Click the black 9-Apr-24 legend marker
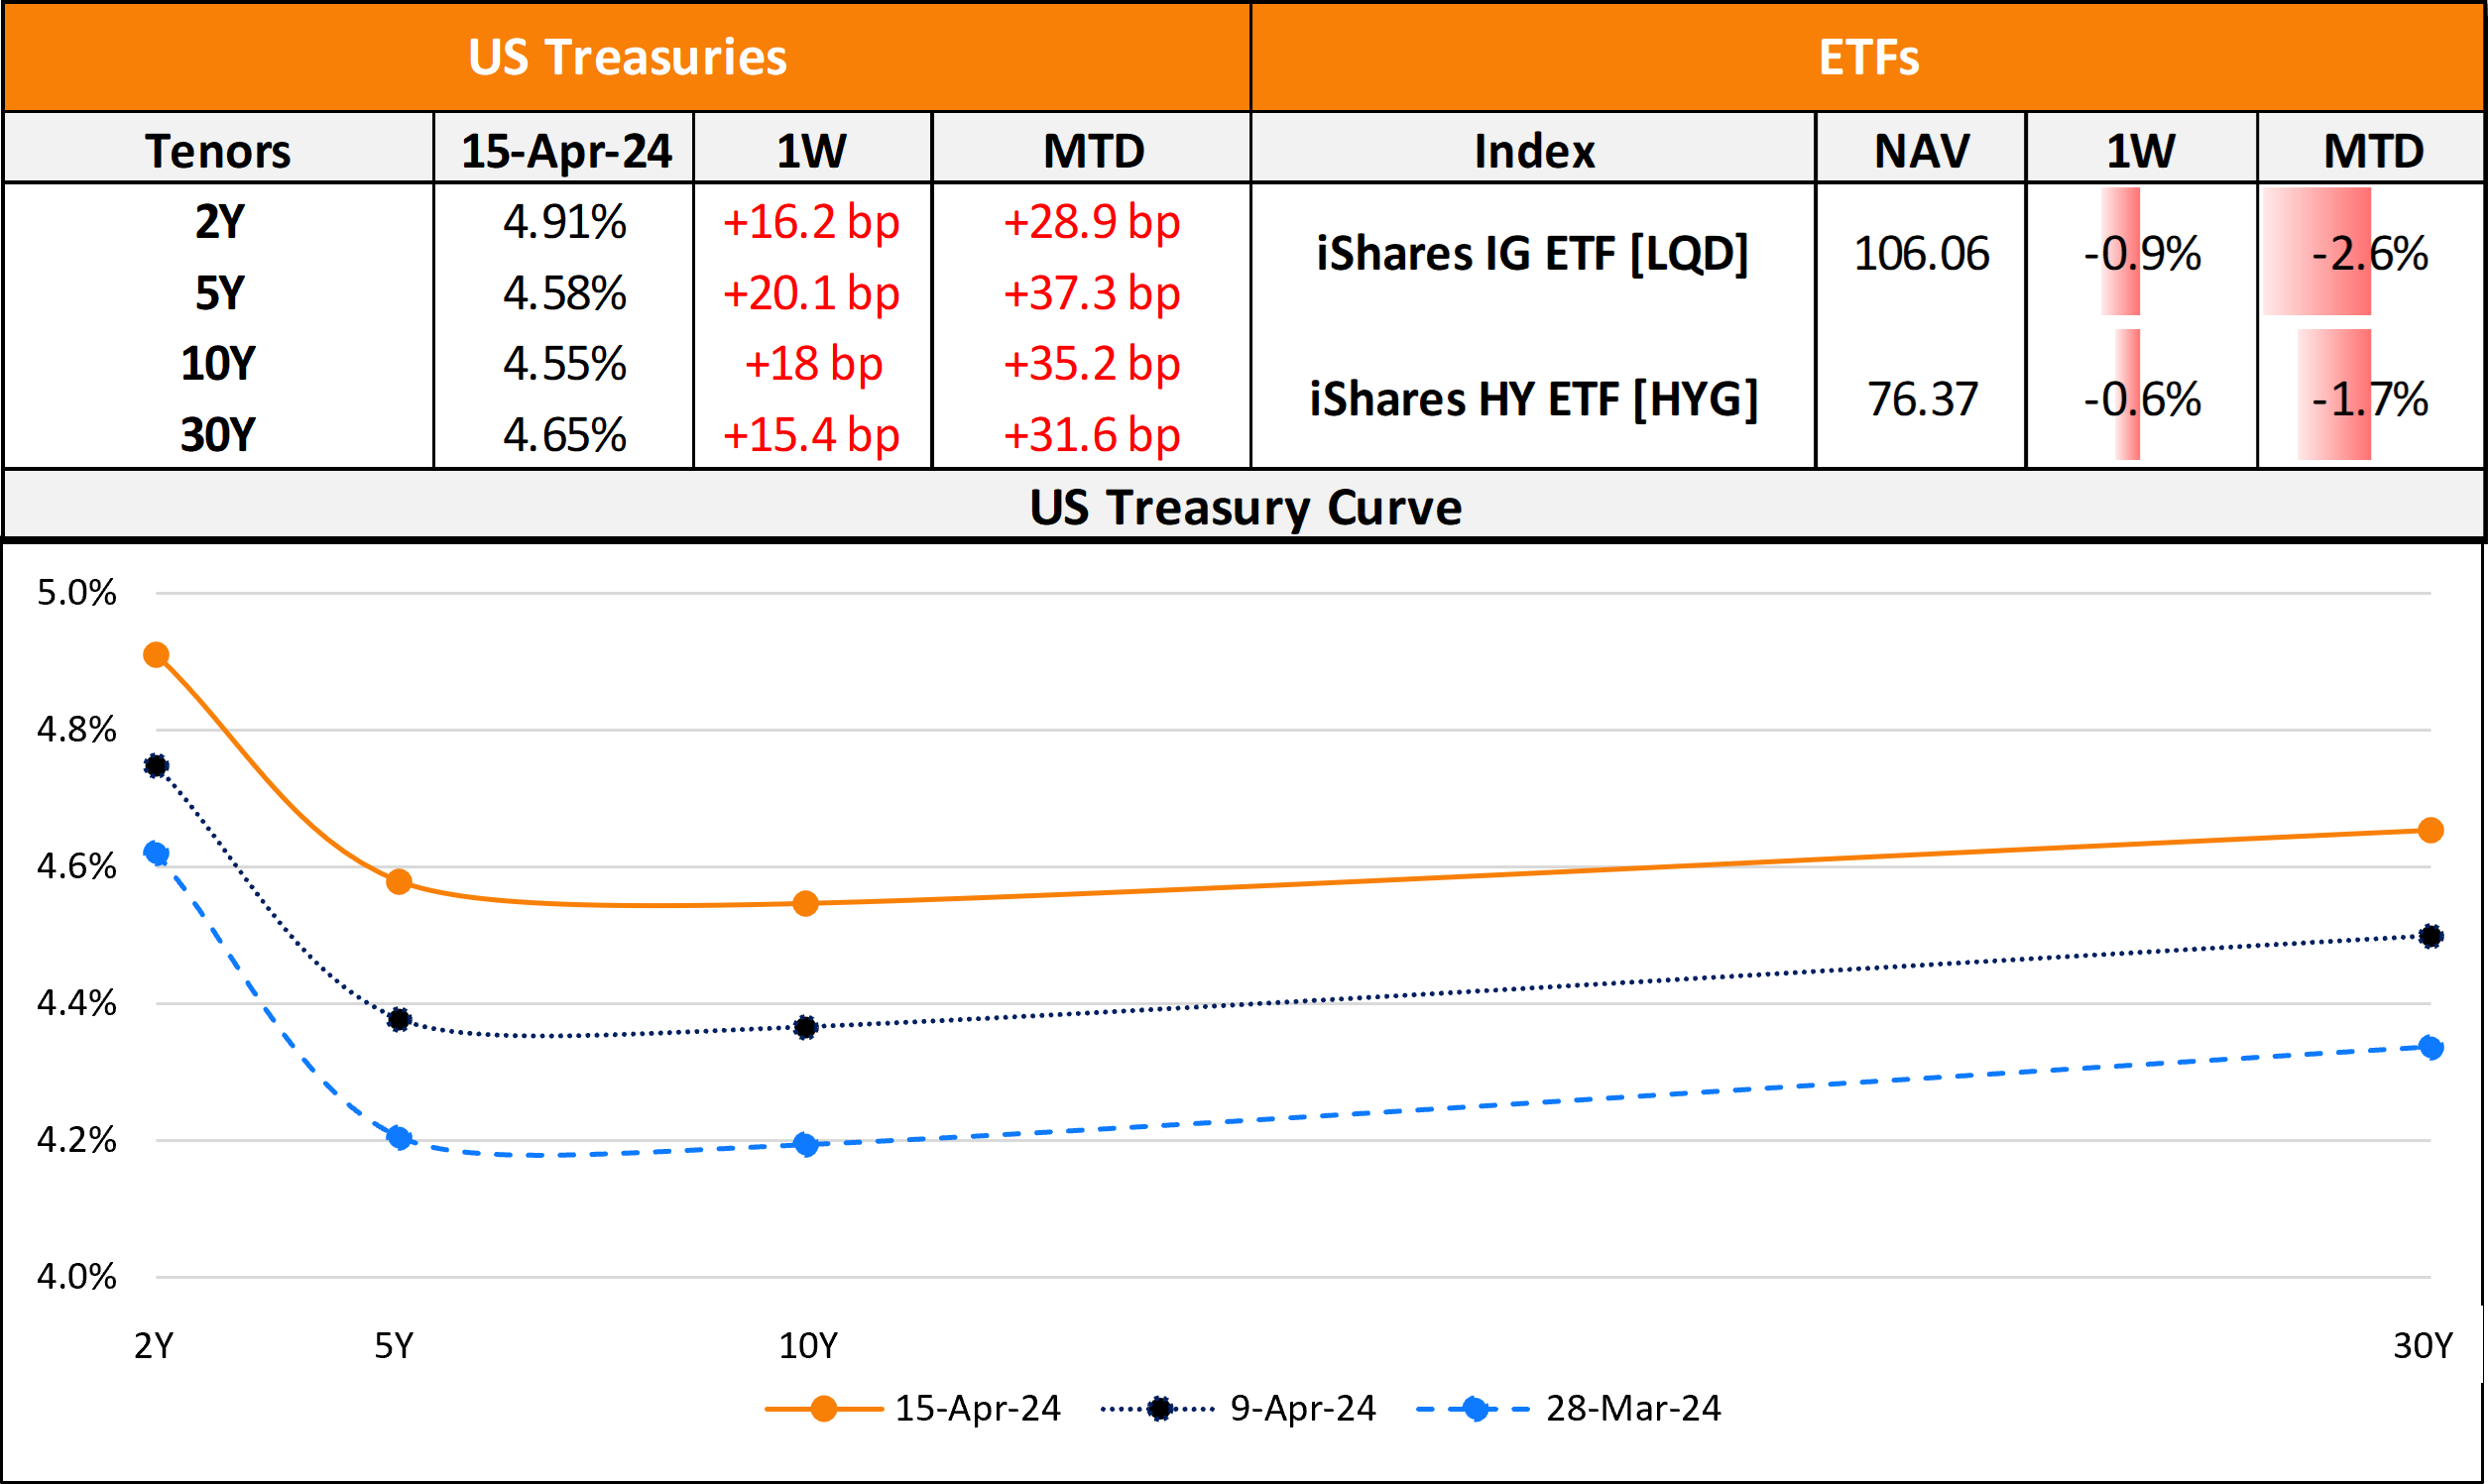 point(1159,1408)
